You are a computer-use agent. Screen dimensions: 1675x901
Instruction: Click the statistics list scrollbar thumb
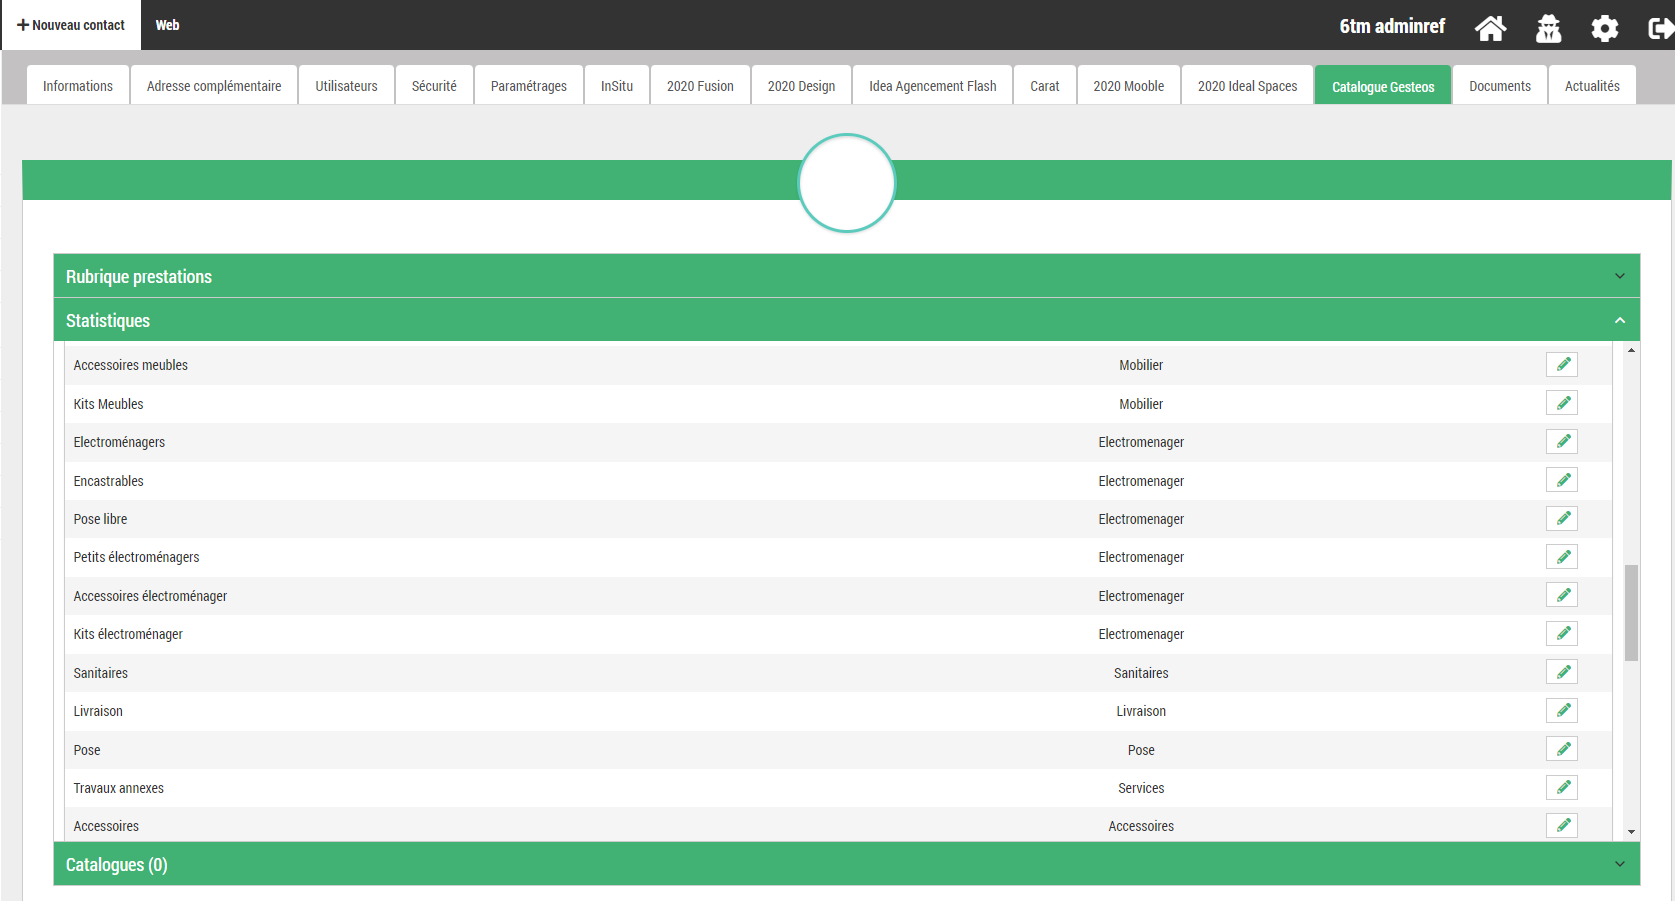point(1631,613)
